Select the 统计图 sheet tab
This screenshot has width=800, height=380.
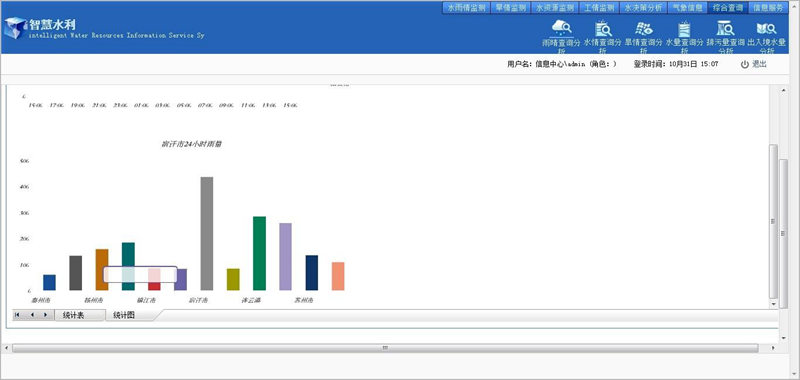124,315
